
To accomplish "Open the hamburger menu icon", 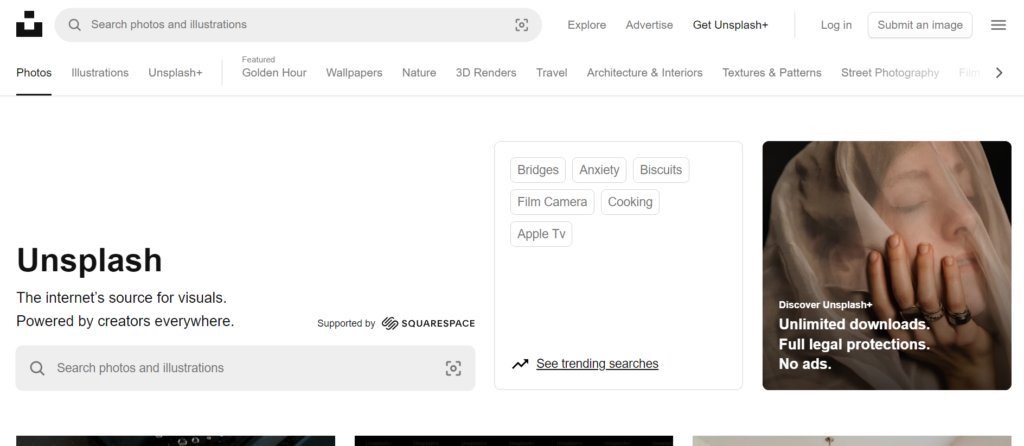I will tap(998, 25).
